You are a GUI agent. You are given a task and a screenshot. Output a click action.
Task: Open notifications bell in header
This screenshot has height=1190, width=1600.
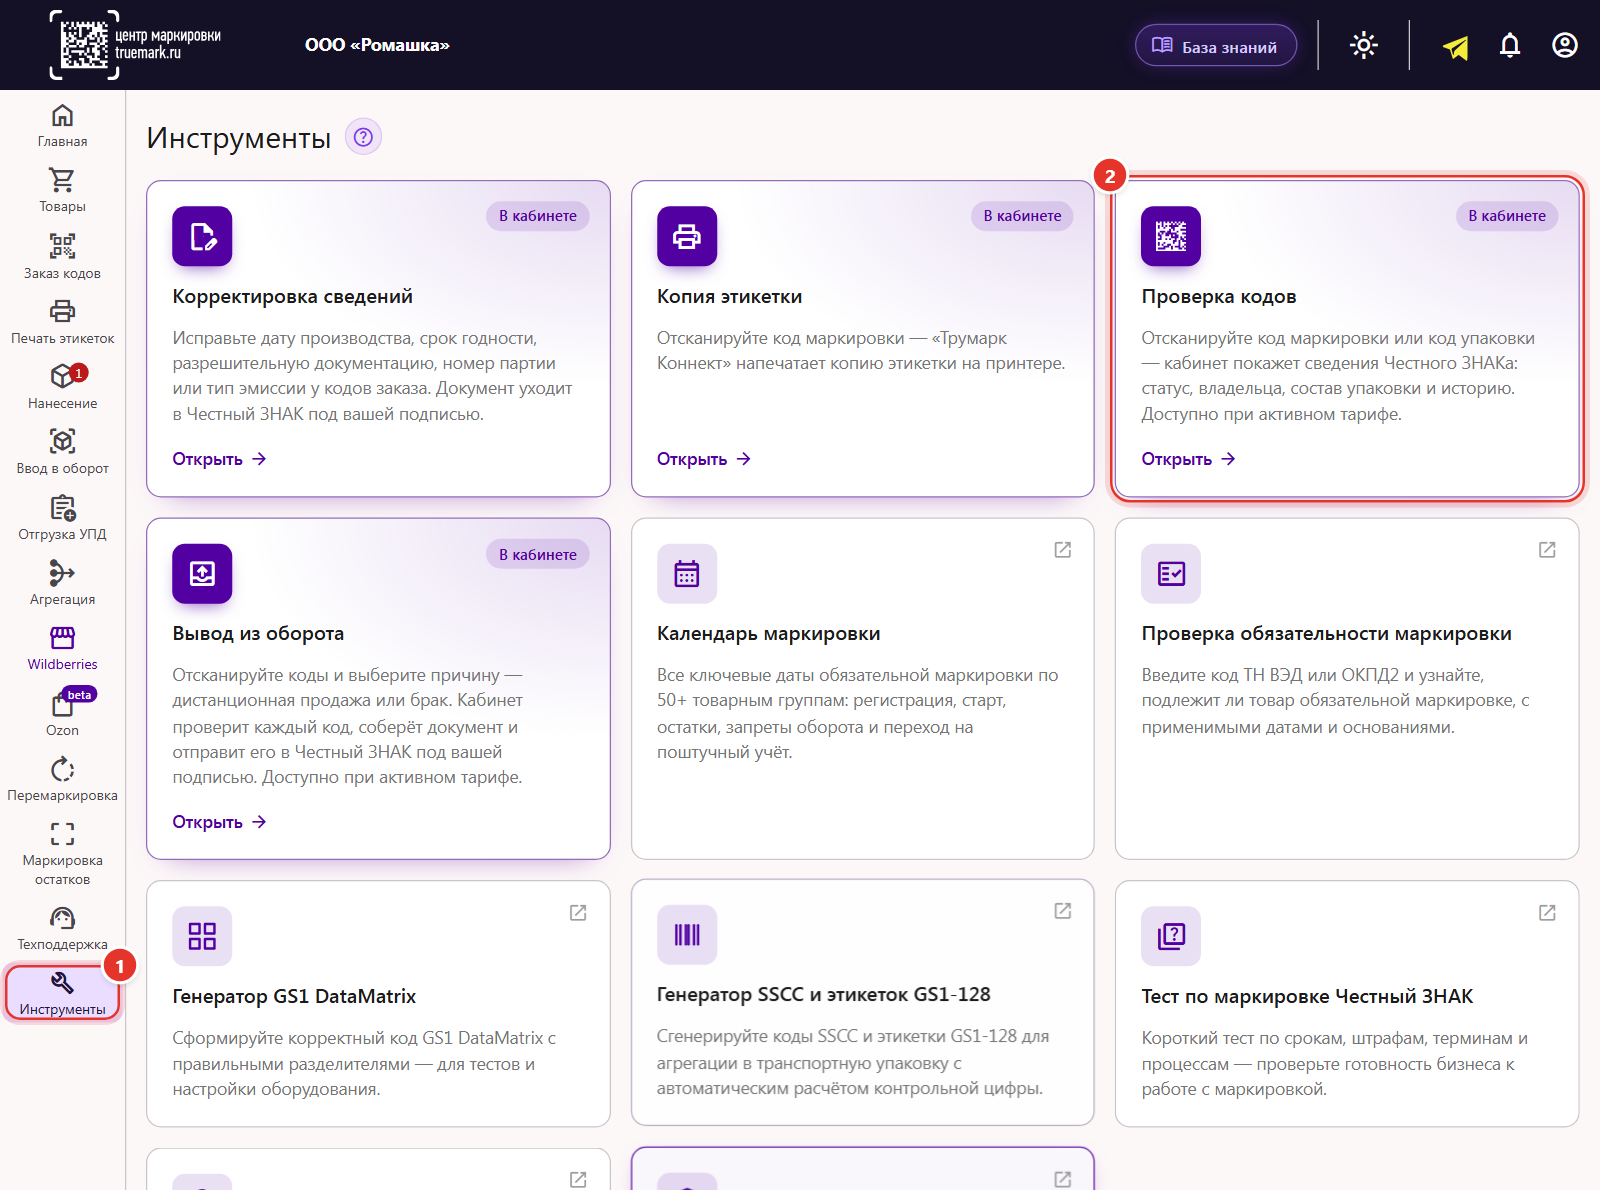pos(1510,45)
